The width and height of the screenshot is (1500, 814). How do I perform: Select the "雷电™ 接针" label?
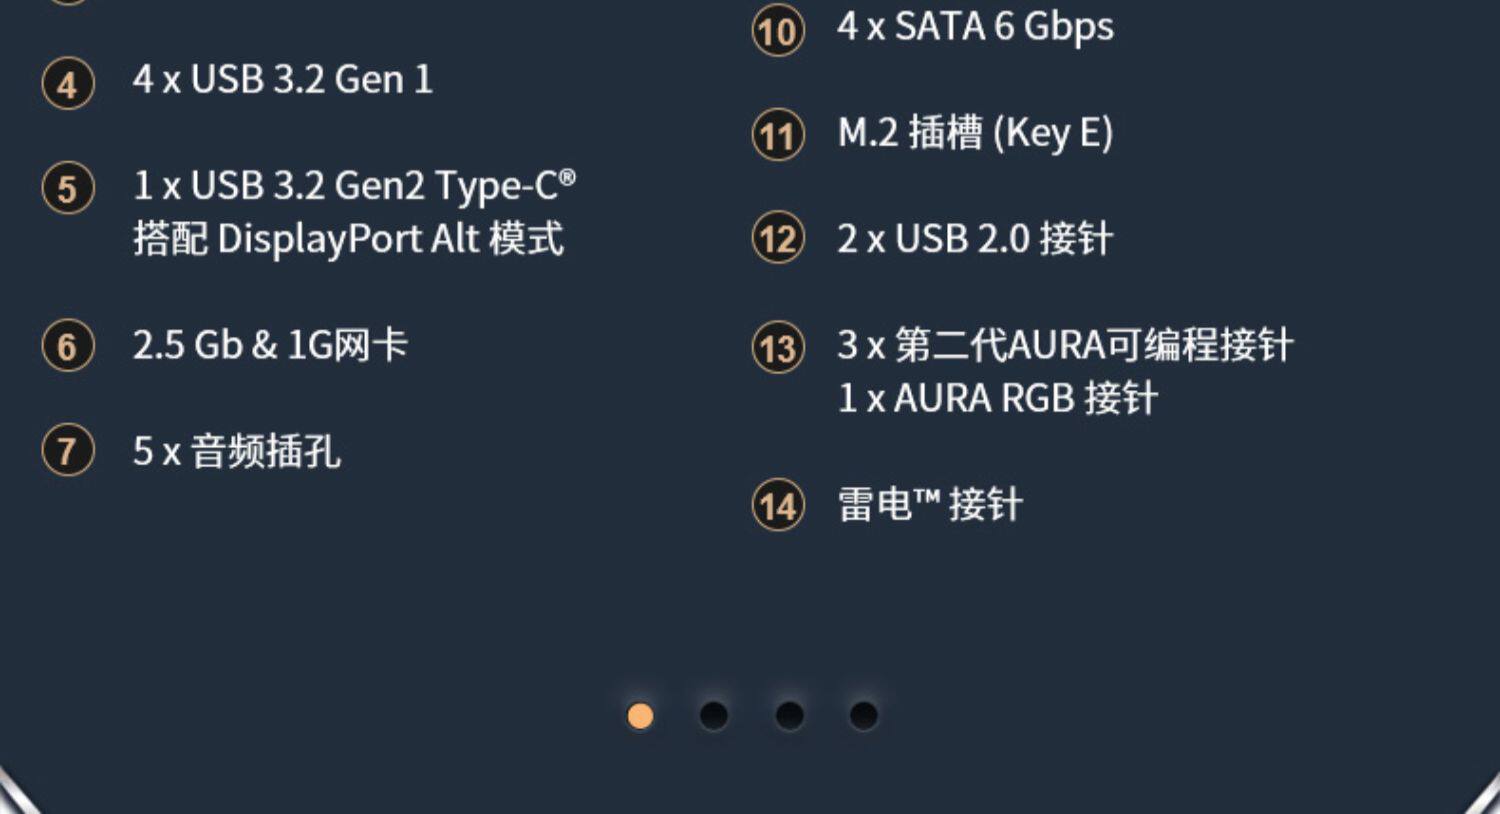[930, 504]
